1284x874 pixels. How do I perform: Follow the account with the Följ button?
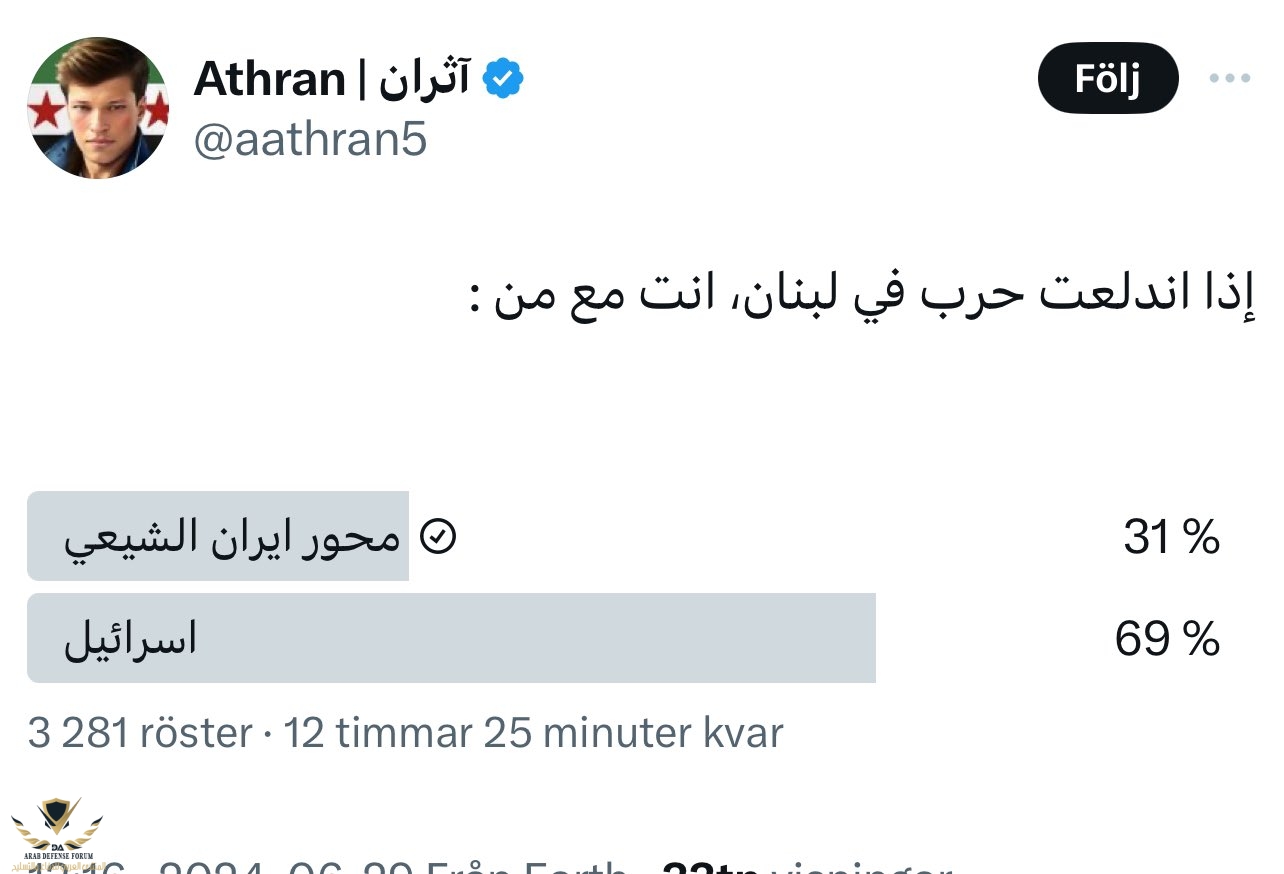click(1108, 78)
